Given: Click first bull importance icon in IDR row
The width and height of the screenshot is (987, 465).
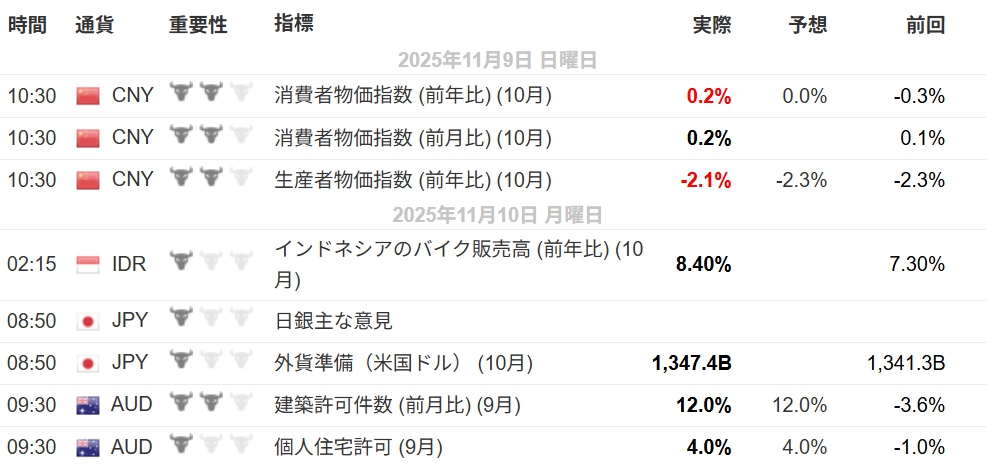Looking at the screenshot, I should pyautogui.click(x=181, y=262).
